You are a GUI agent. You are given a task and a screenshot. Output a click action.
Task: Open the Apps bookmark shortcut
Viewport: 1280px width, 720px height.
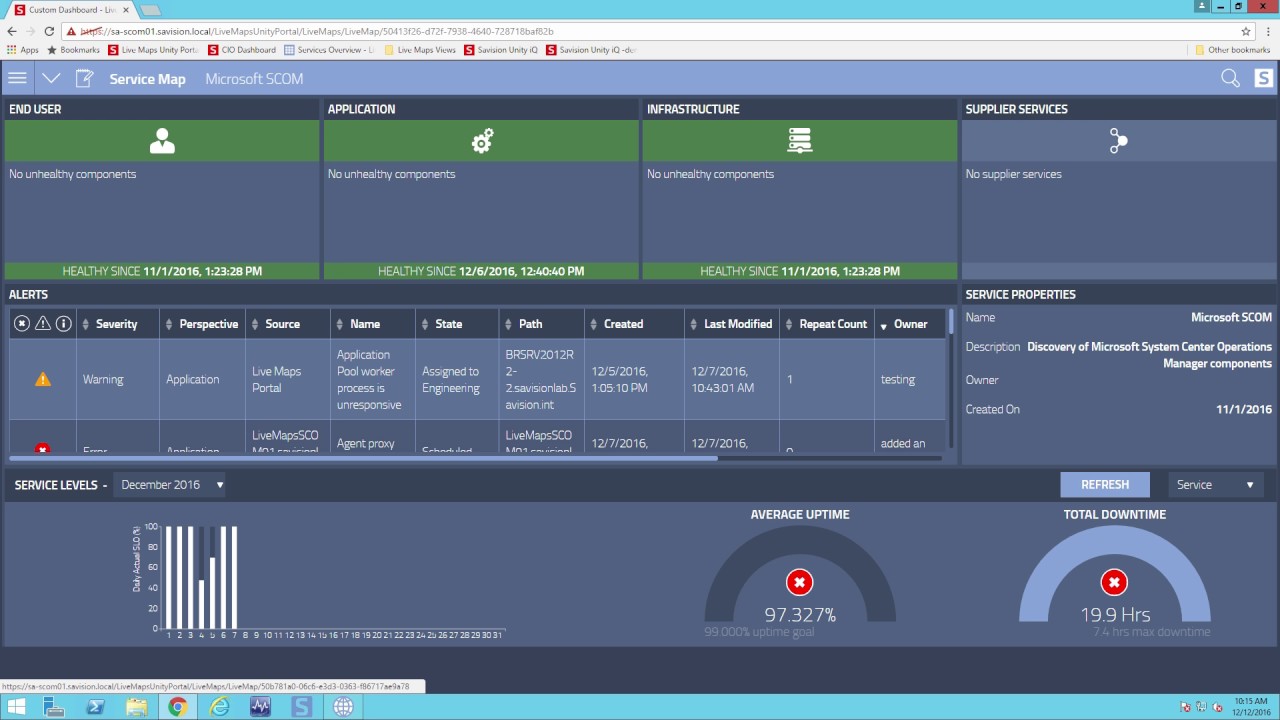pyautogui.click(x=22, y=49)
